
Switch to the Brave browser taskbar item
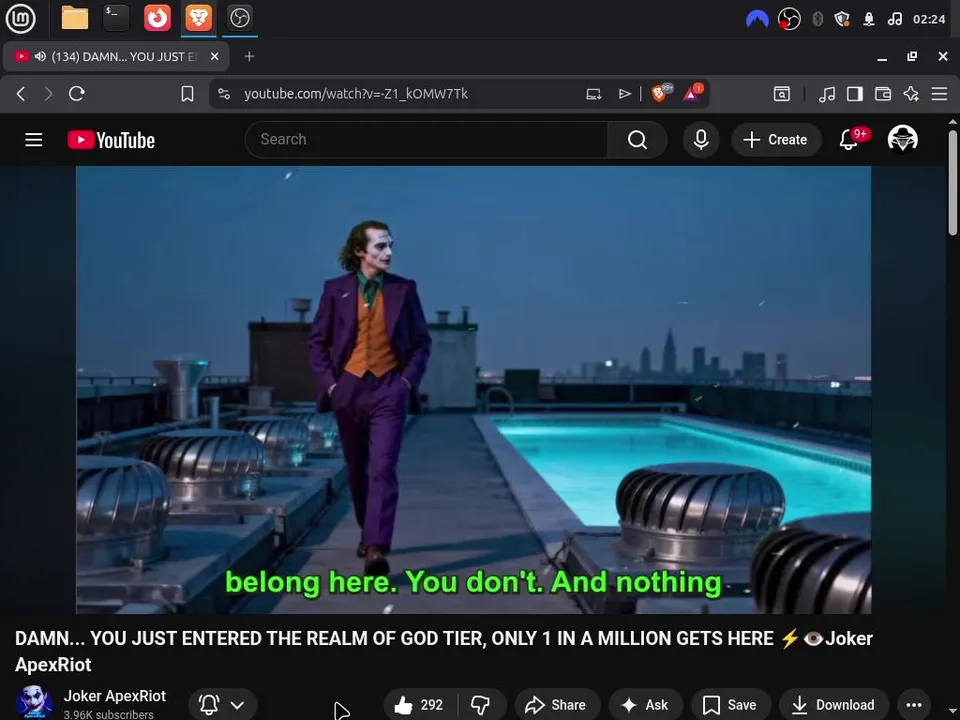click(x=198, y=18)
